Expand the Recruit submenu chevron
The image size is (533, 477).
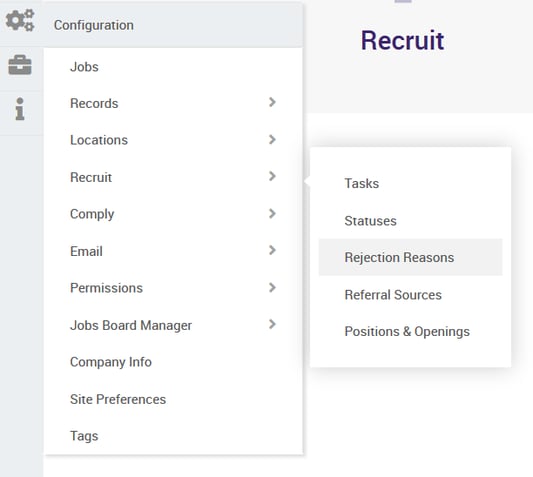[272, 176]
